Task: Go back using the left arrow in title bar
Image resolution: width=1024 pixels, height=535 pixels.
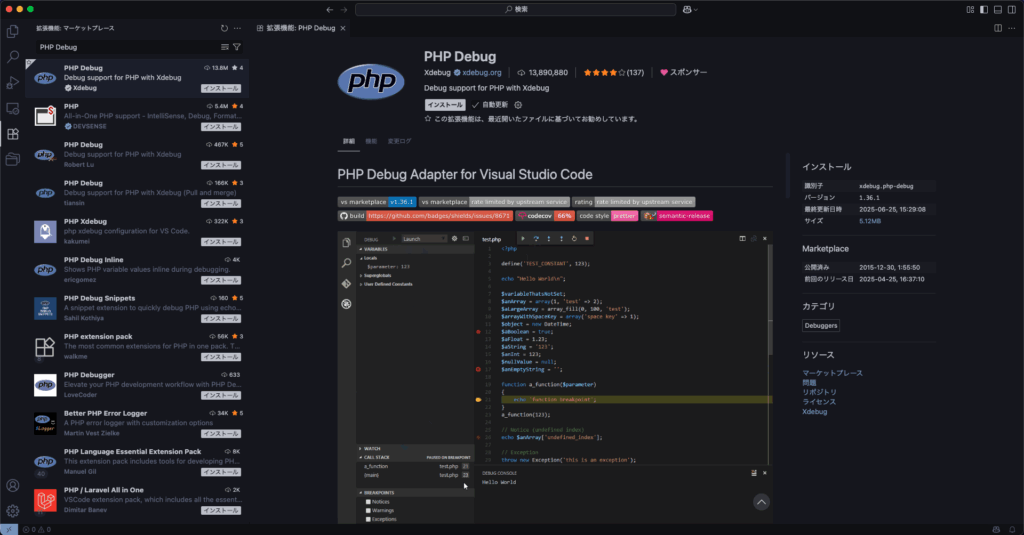Action: [x=330, y=9]
